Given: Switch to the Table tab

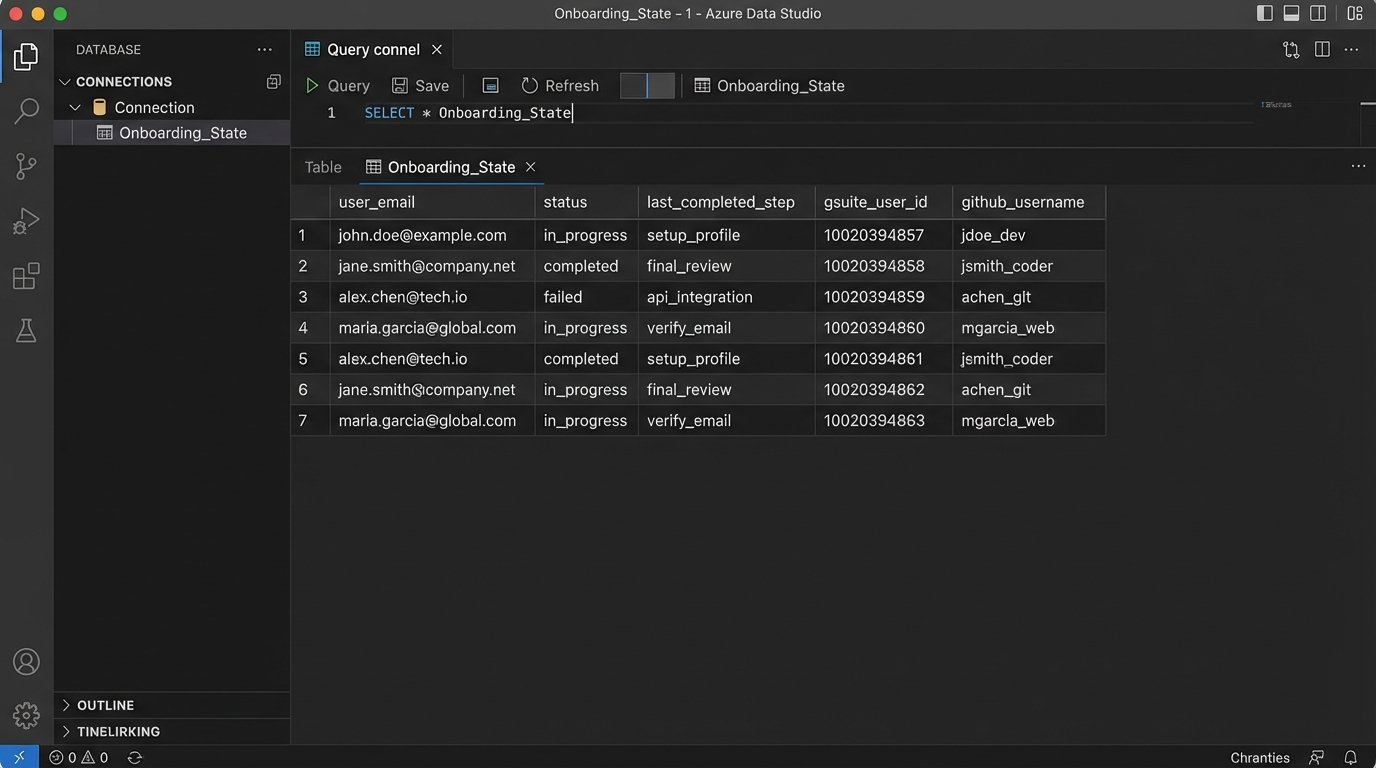Looking at the screenshot, I should pyautogui.click(x=323, y=167).
